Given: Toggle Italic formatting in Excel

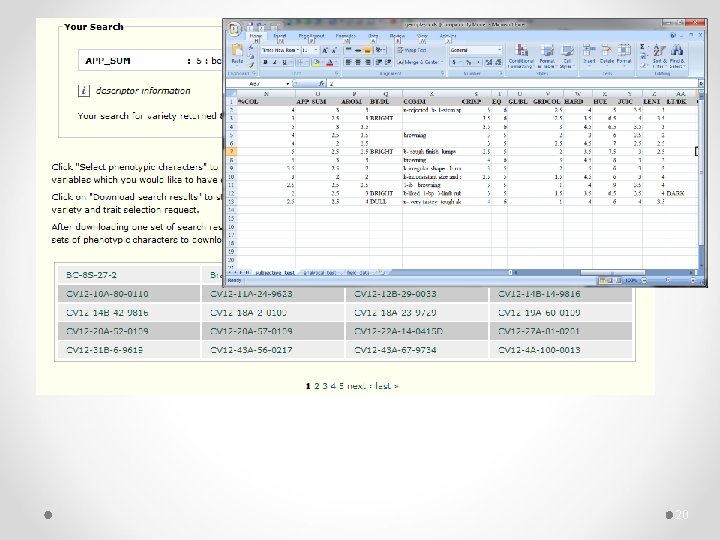Looking at the screenshot, I should coord(275,62).
